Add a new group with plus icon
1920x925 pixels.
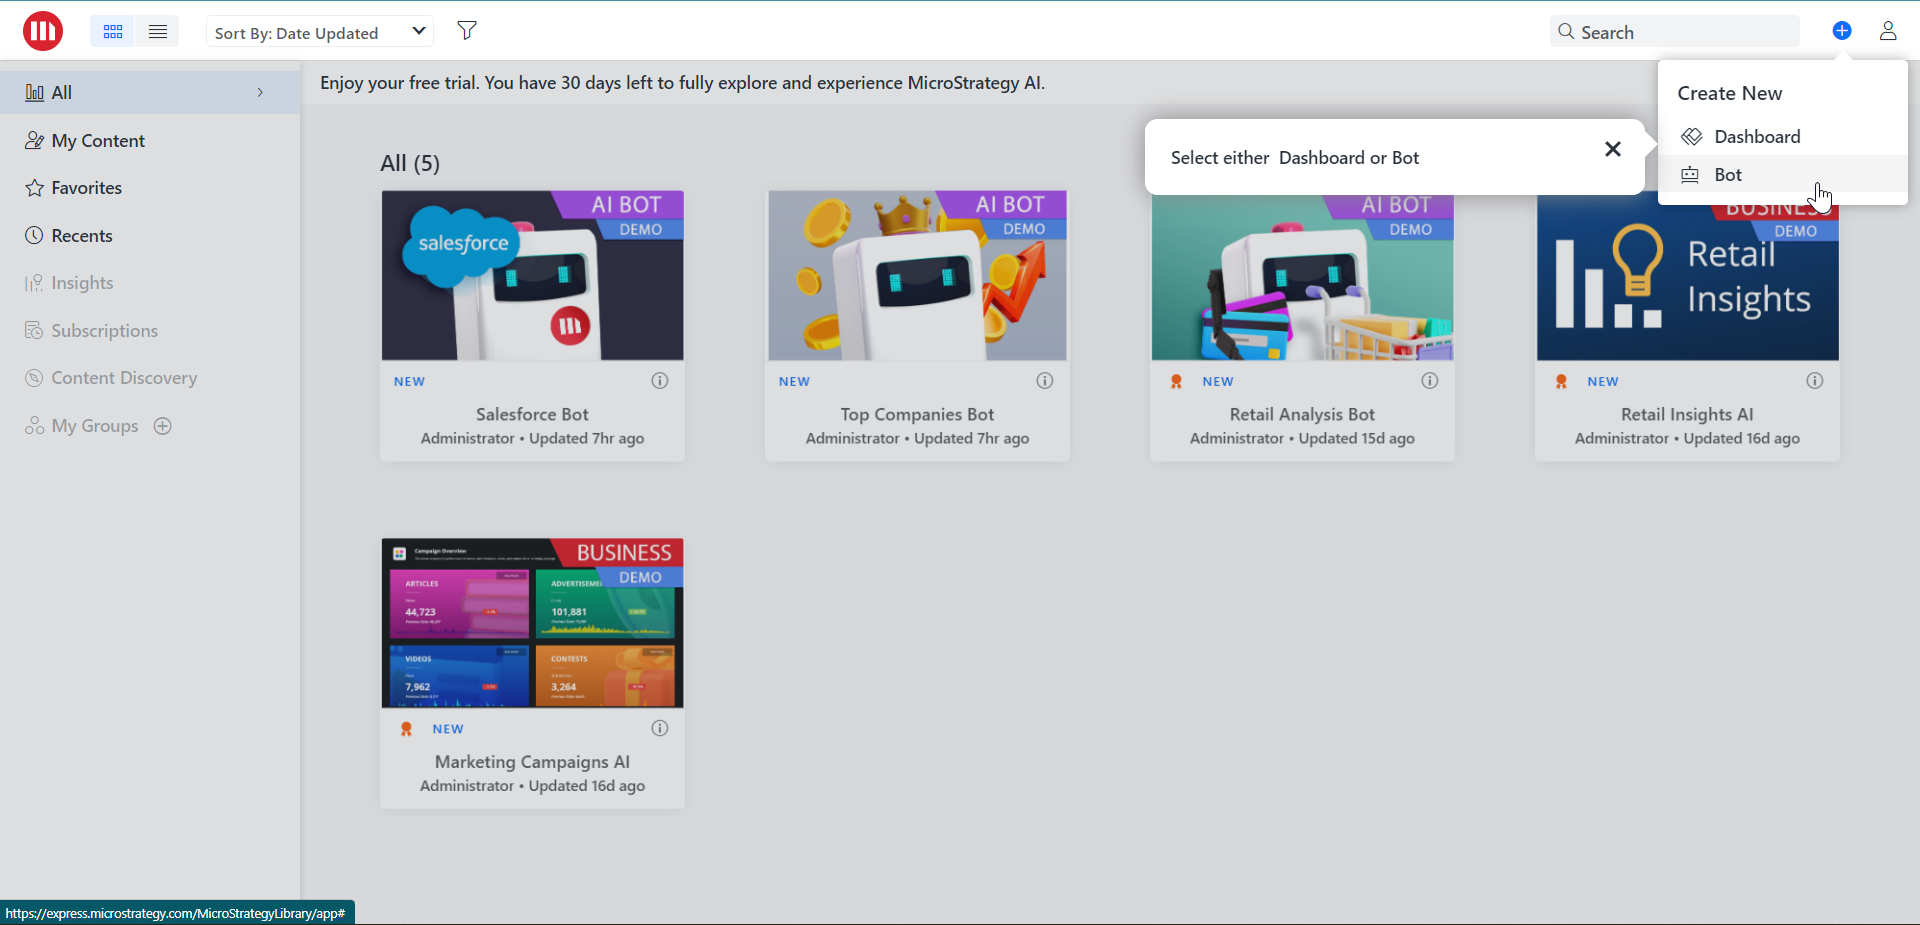(163, 426)
